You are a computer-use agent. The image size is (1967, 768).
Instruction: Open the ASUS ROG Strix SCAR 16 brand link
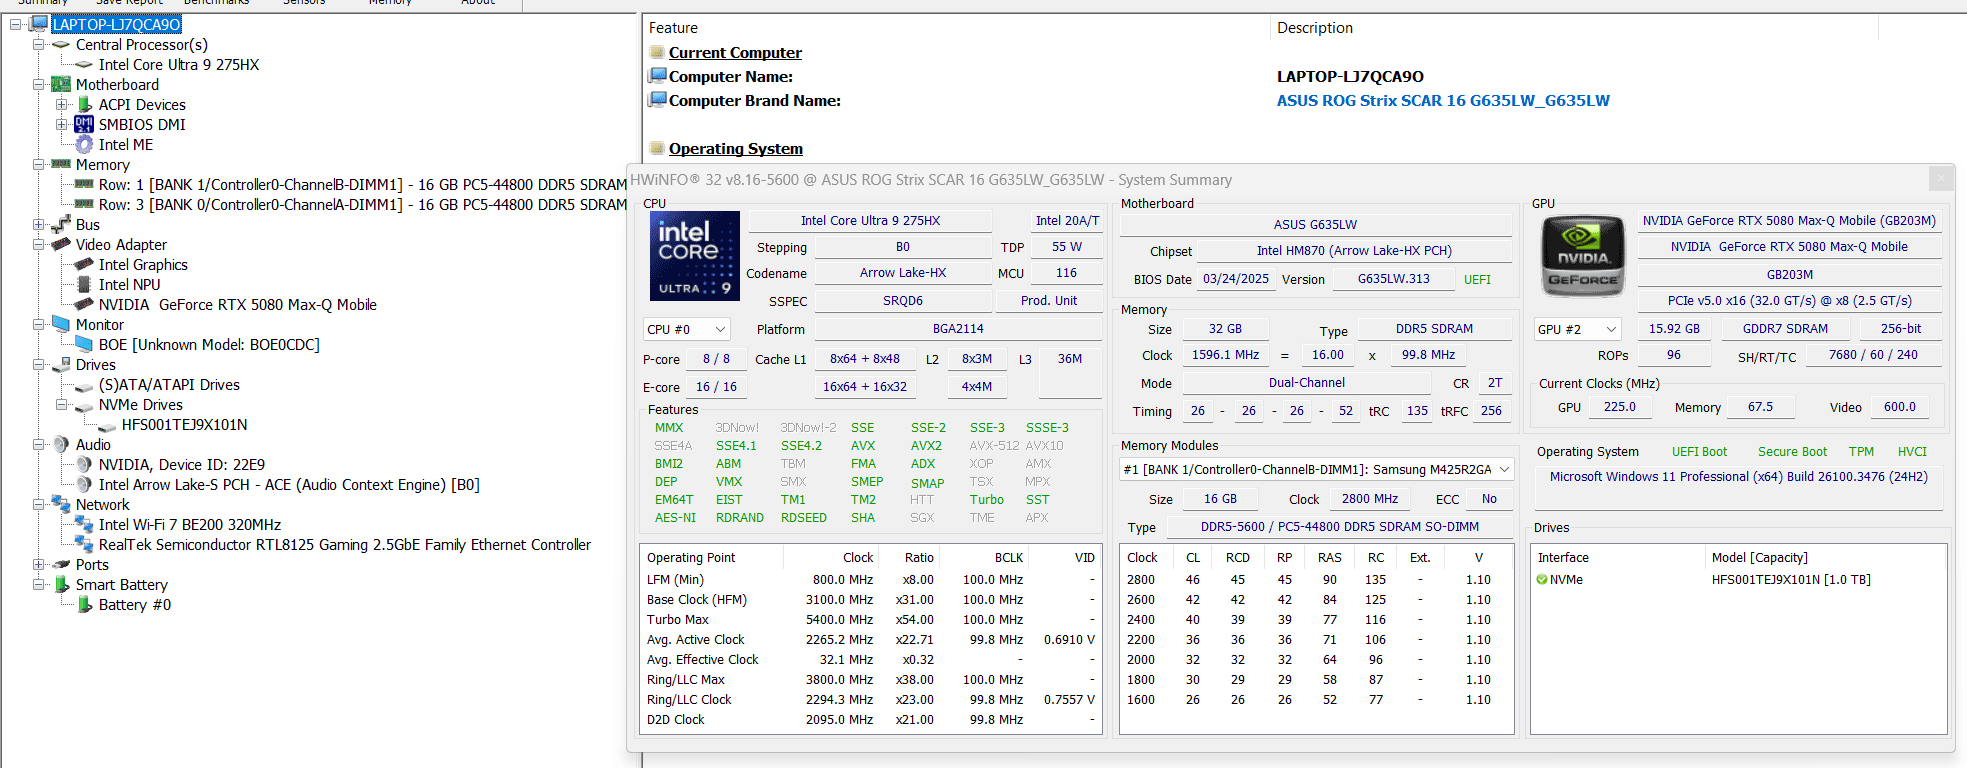[x=1443, y=101]
